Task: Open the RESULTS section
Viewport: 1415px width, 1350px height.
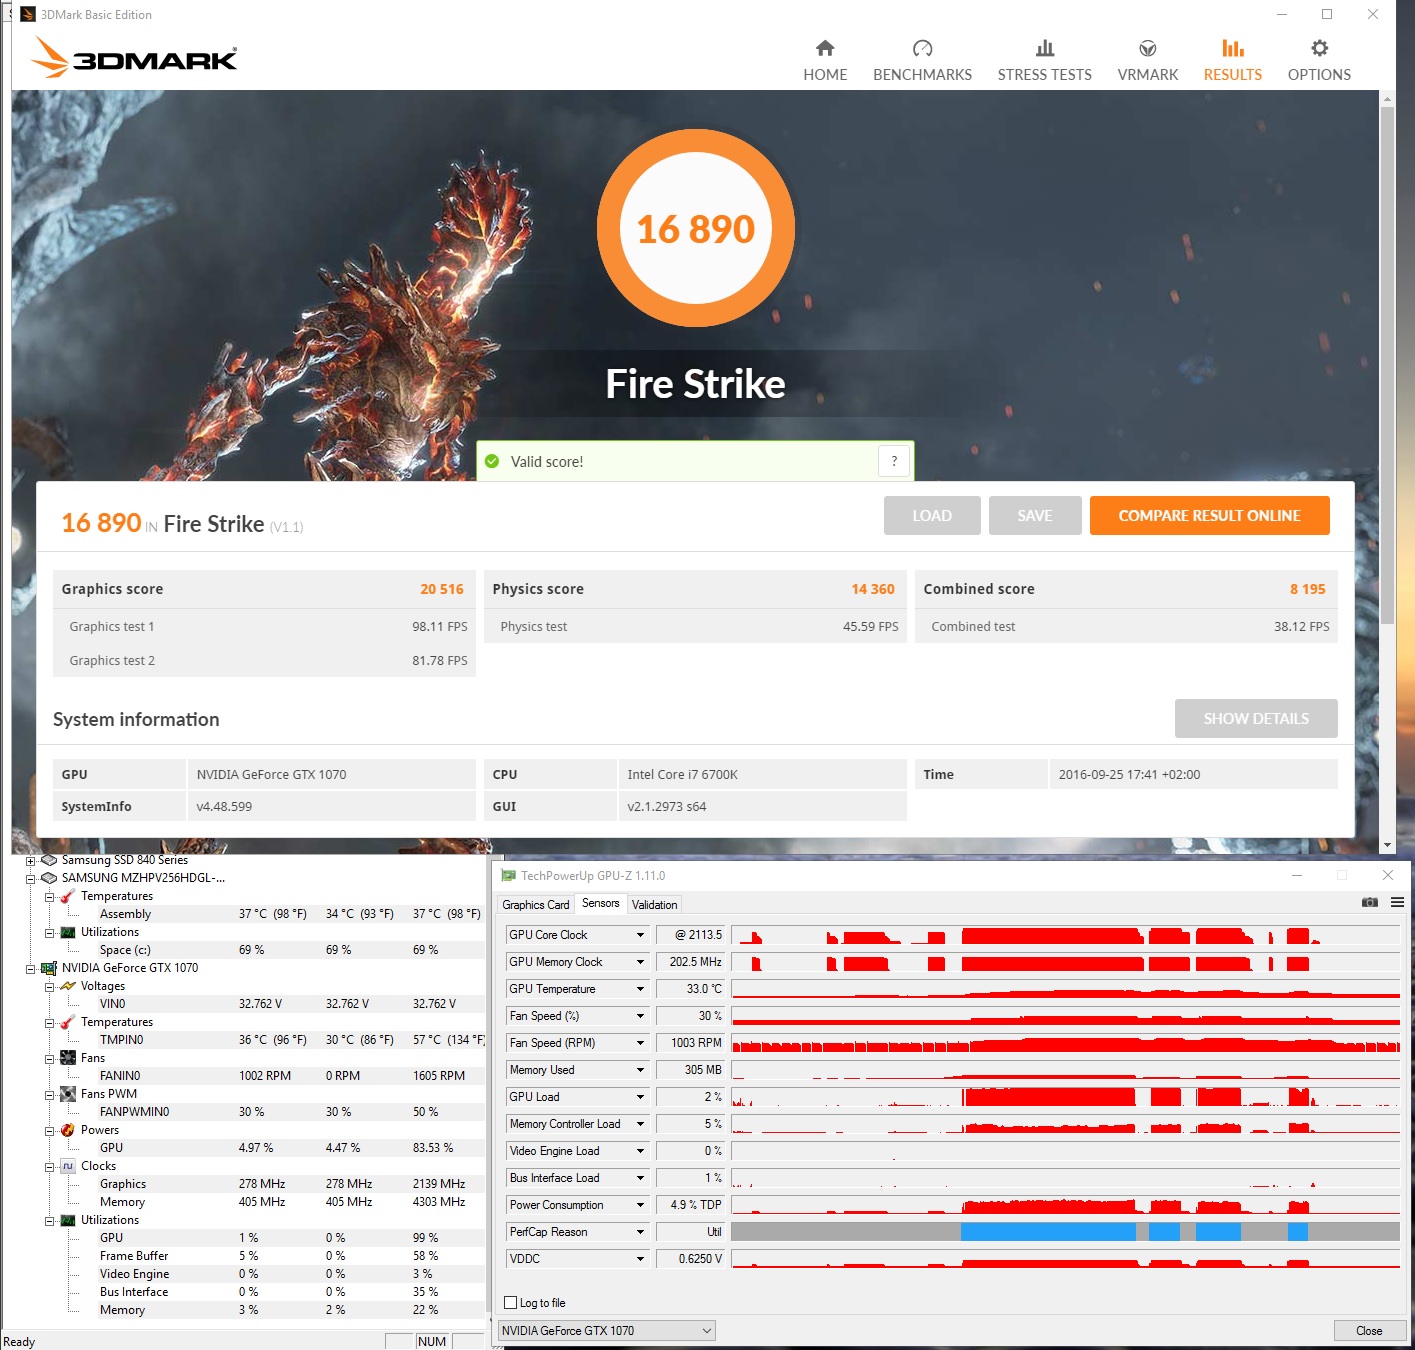Action: click(1233, 61)
